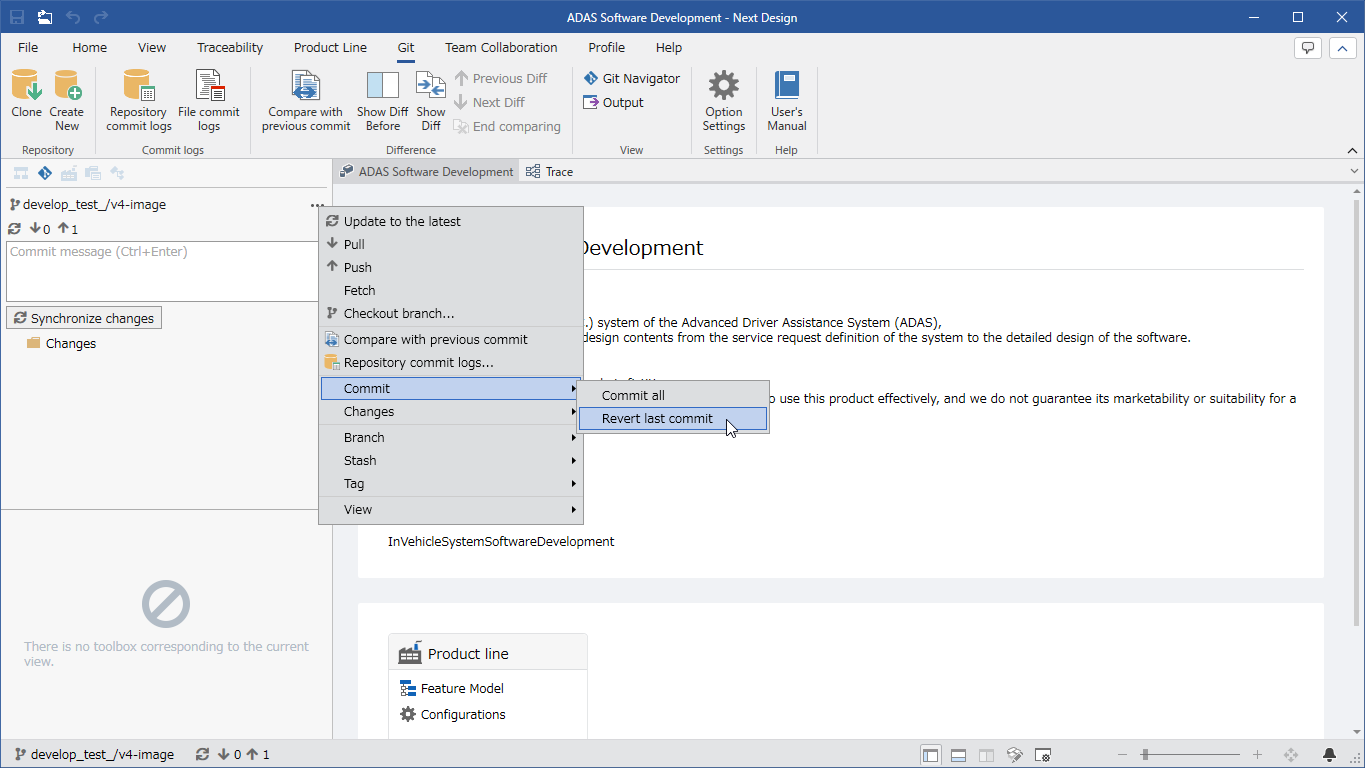Viewport: 1365px width, 768px height.
Task: Click the zoom out minus button
Action: [x=1123, y=755]
